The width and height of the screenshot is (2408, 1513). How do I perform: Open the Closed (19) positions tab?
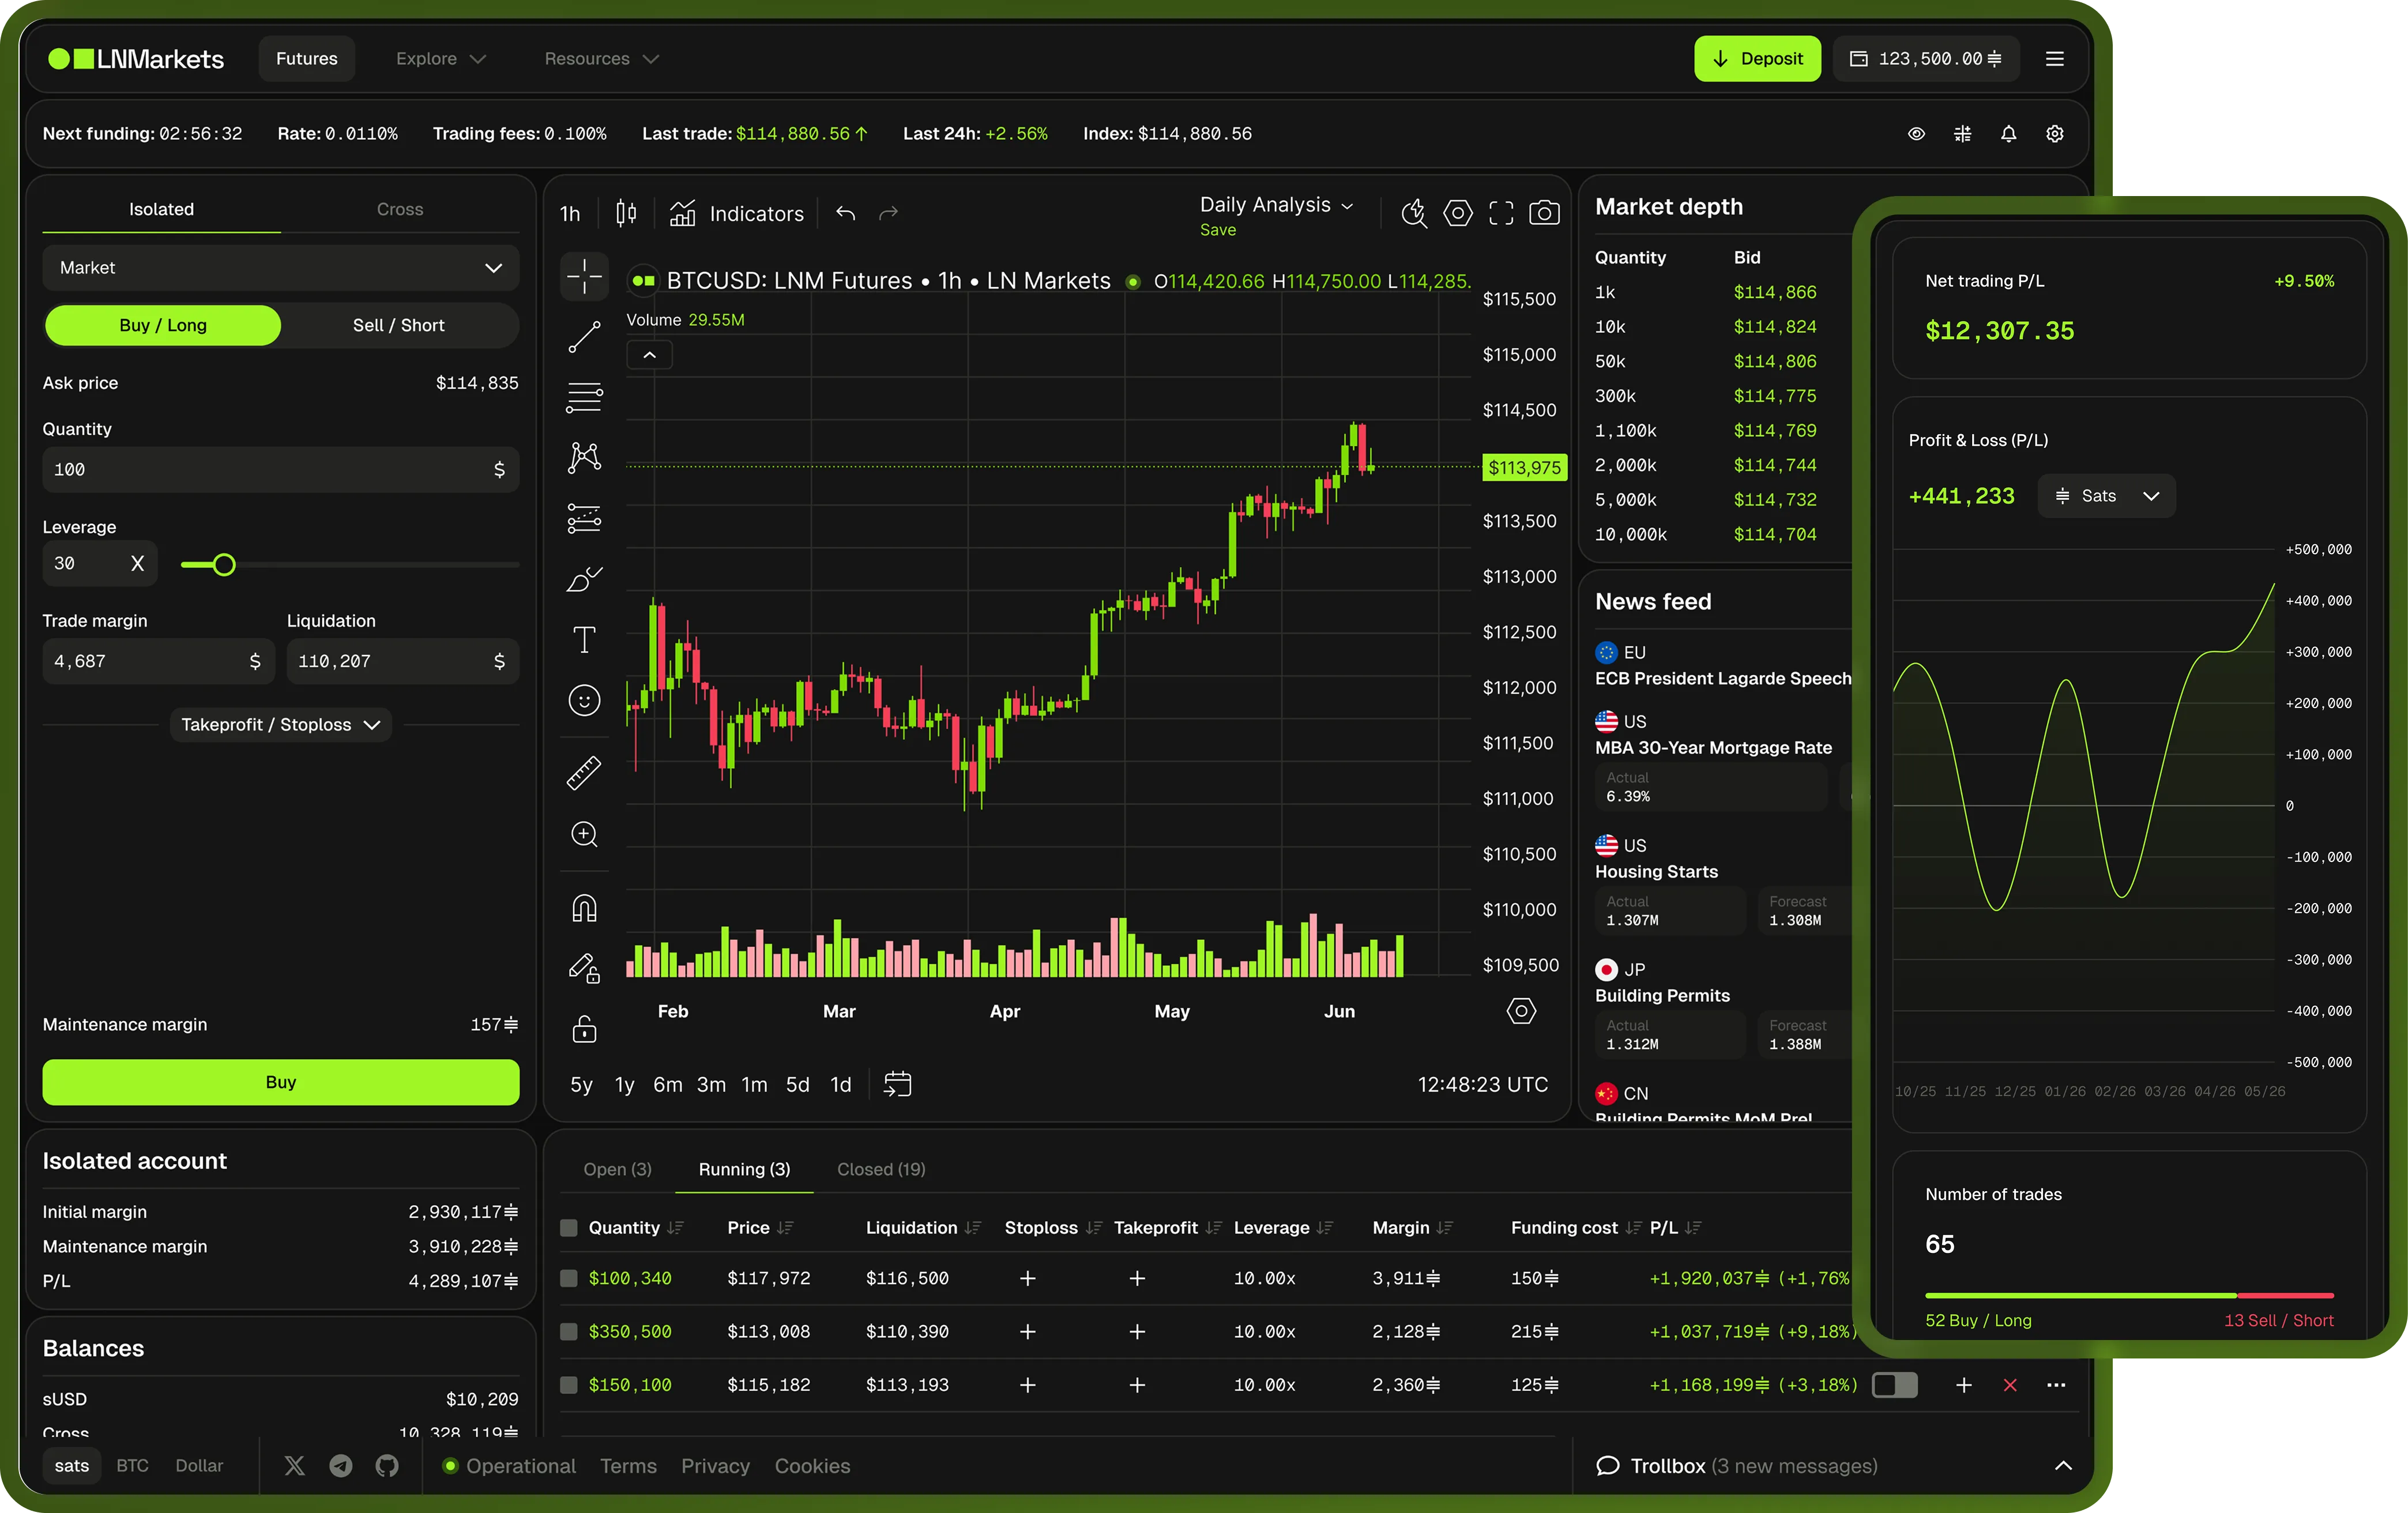point(881,1169)
